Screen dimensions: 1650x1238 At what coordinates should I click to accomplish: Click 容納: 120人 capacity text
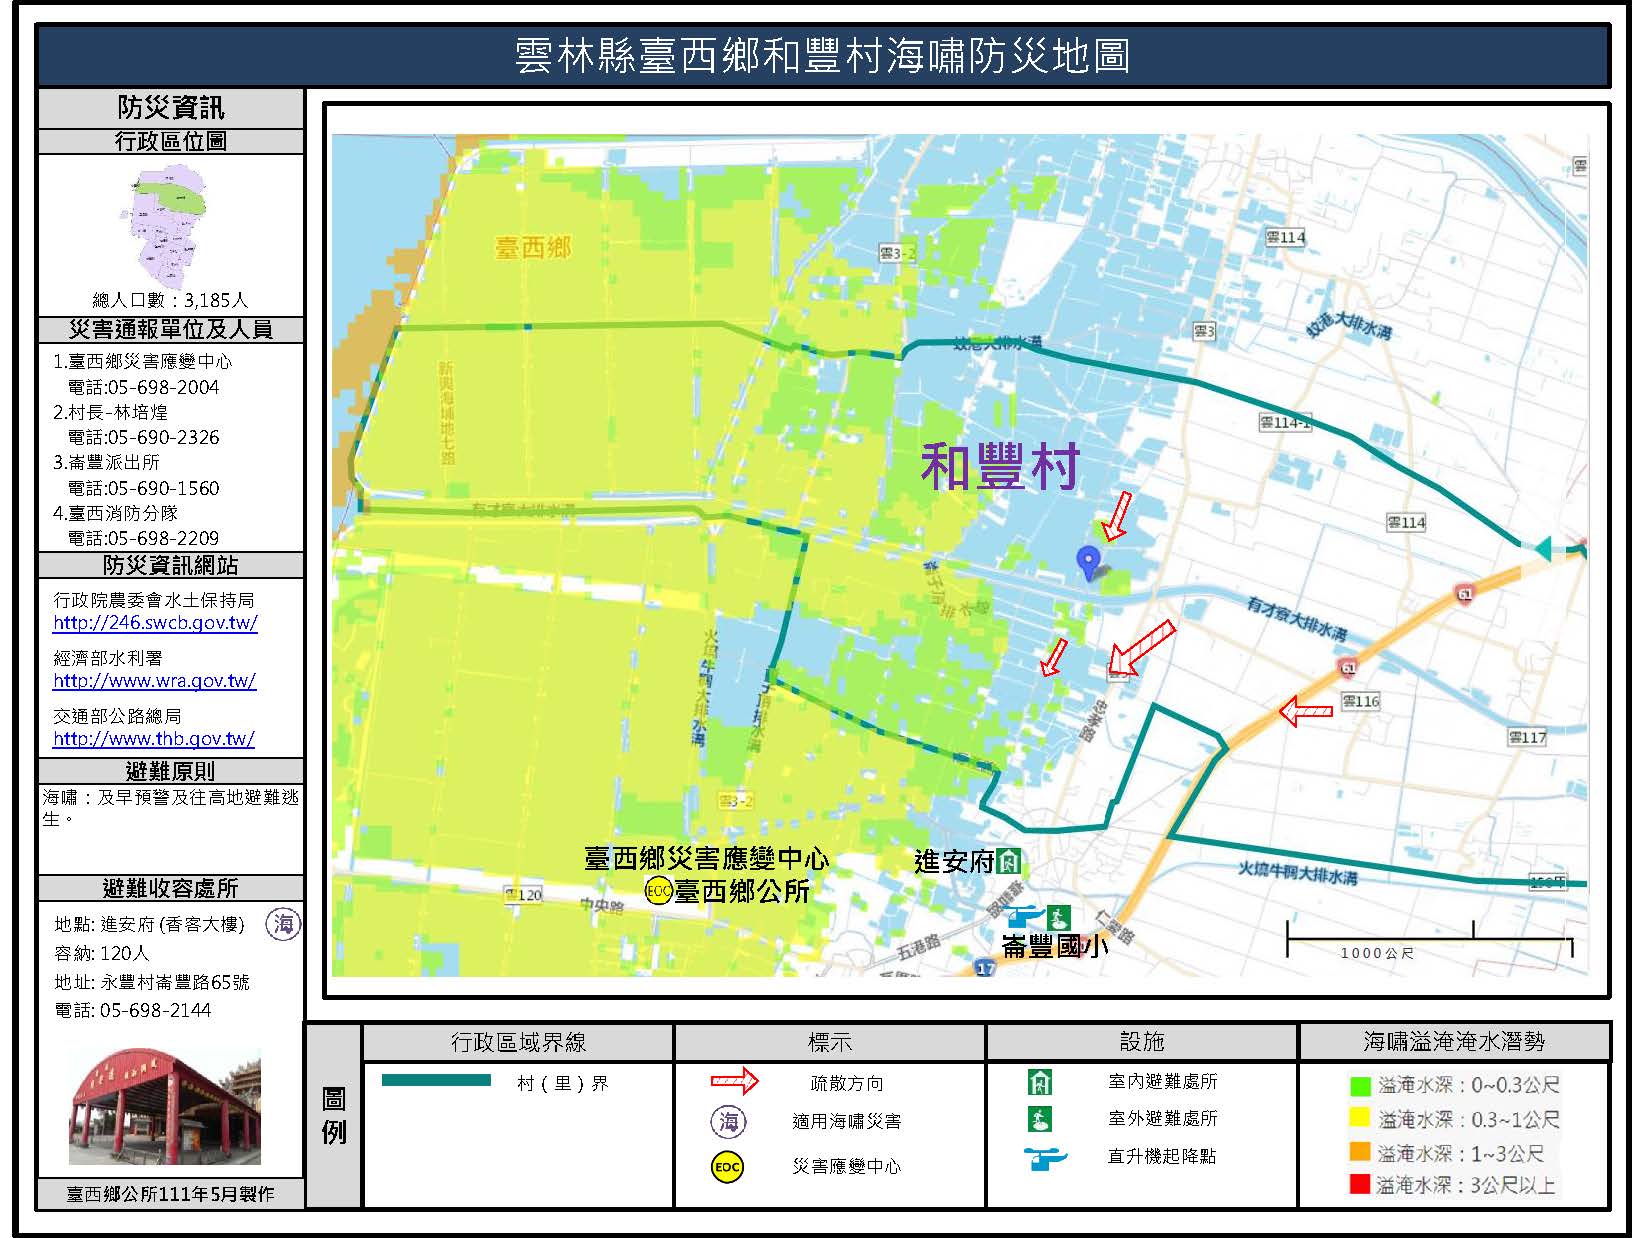pos(101,953)
